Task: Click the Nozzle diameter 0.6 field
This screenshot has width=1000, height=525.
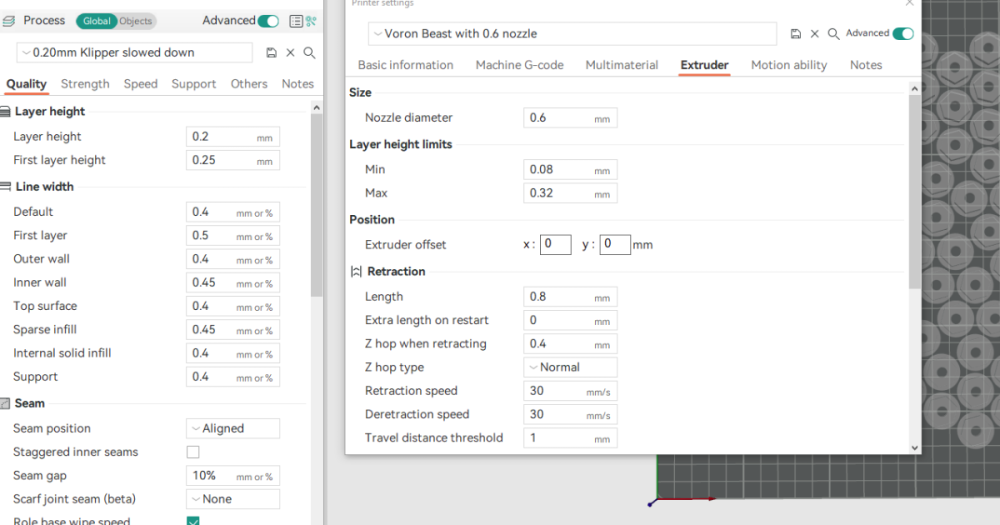Action: tap(570, 118)
